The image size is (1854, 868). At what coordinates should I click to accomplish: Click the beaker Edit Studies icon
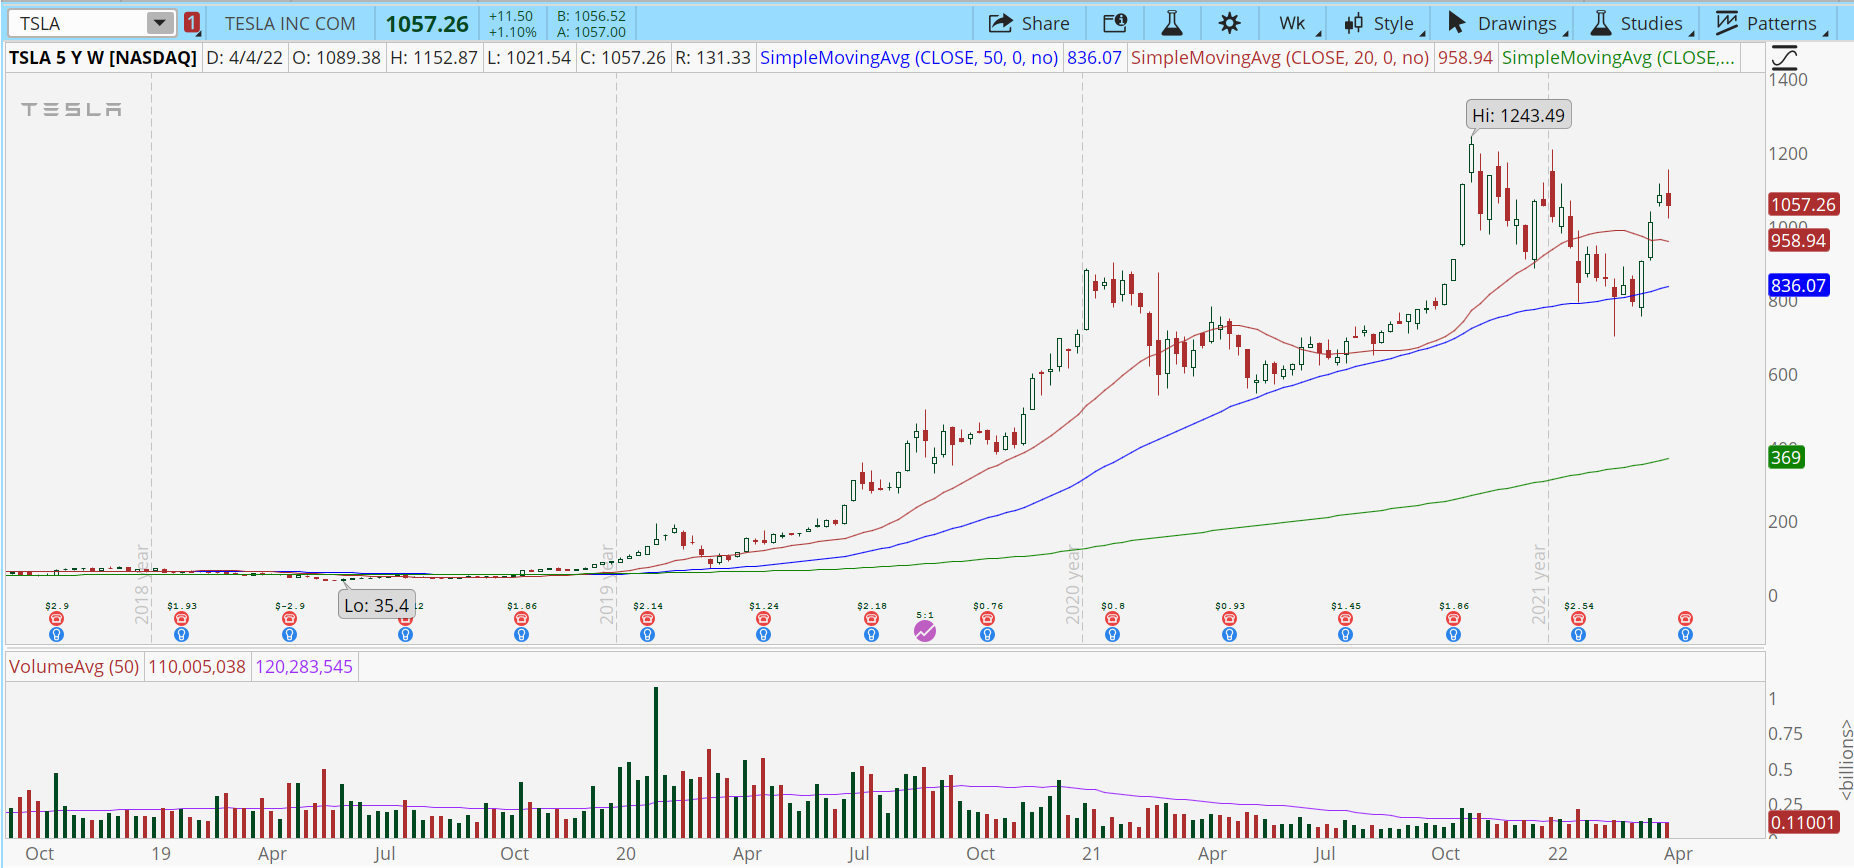1172,23
